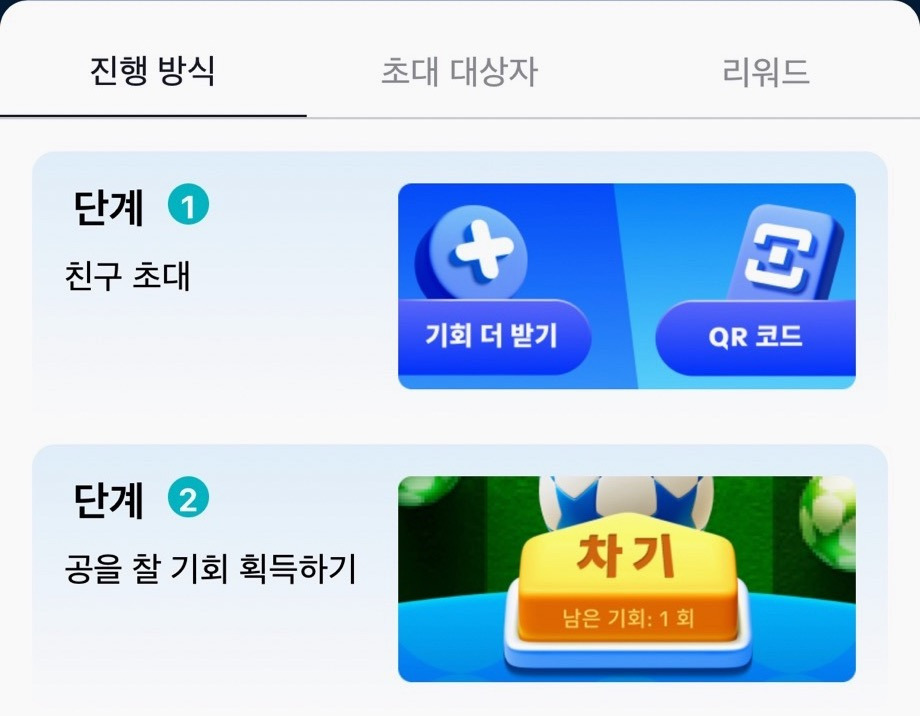
Task: Tap the 기회 더 받기 button
Action: pyautogui.click(x=492, y=337)
